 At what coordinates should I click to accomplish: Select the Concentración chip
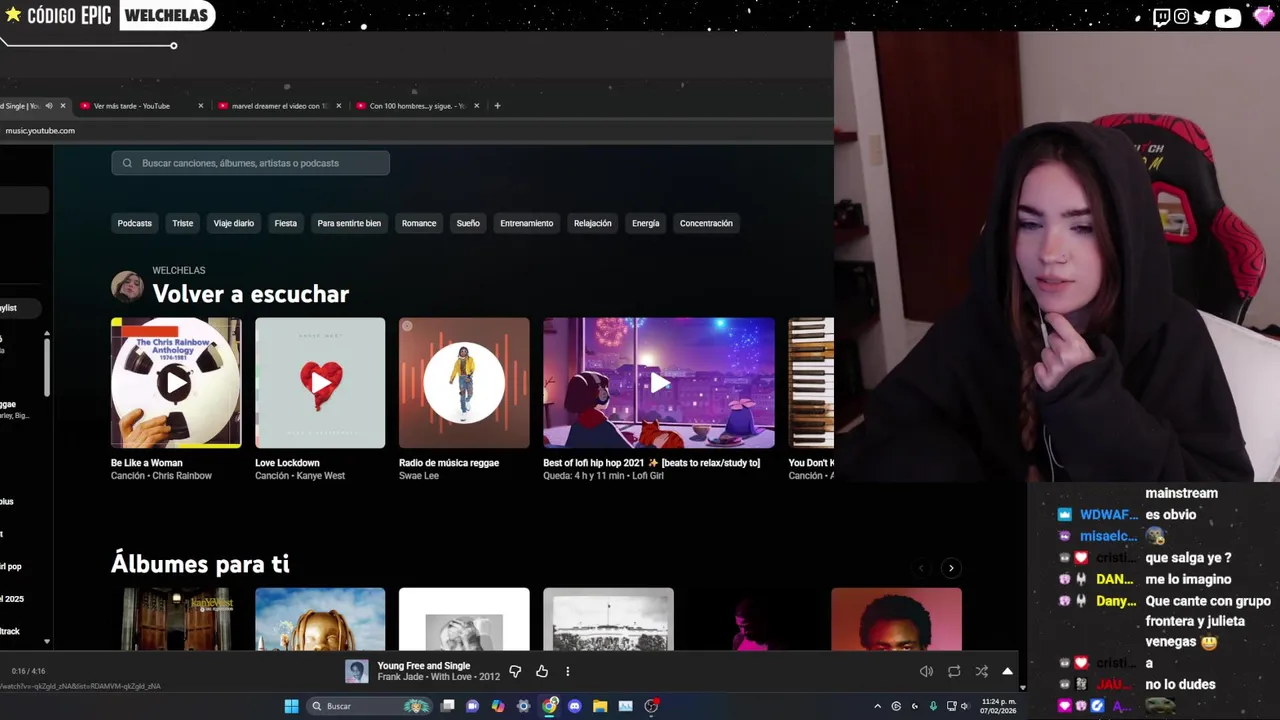pos(706,223)
